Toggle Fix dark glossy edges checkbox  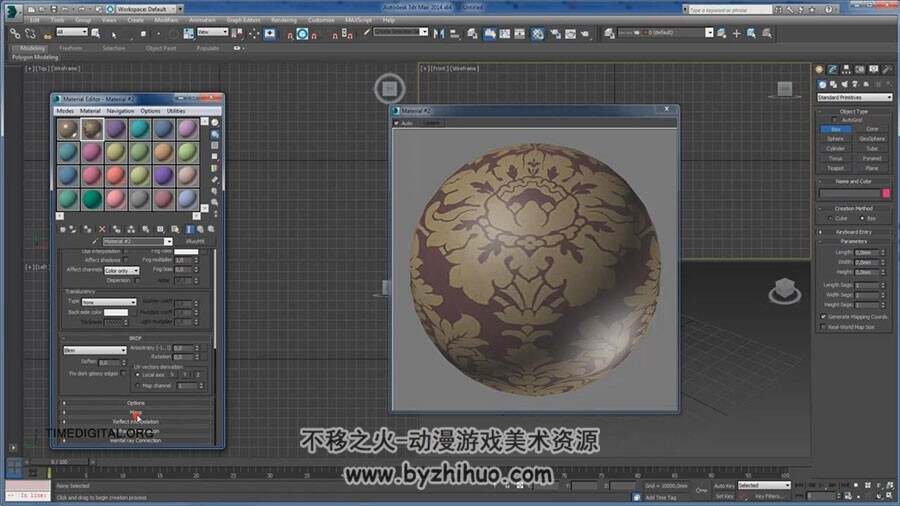coord(123,373)
